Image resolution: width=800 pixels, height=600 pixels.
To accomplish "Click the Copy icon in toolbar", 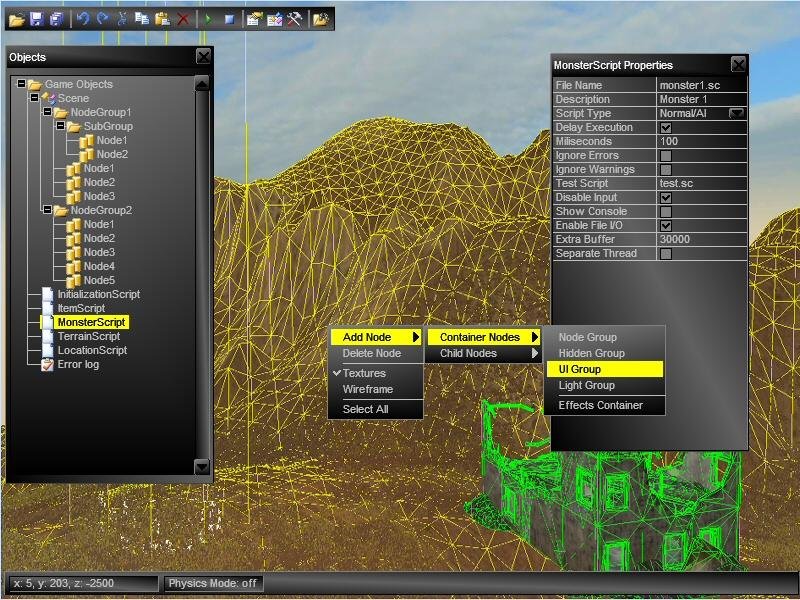I will click(142, 19).
